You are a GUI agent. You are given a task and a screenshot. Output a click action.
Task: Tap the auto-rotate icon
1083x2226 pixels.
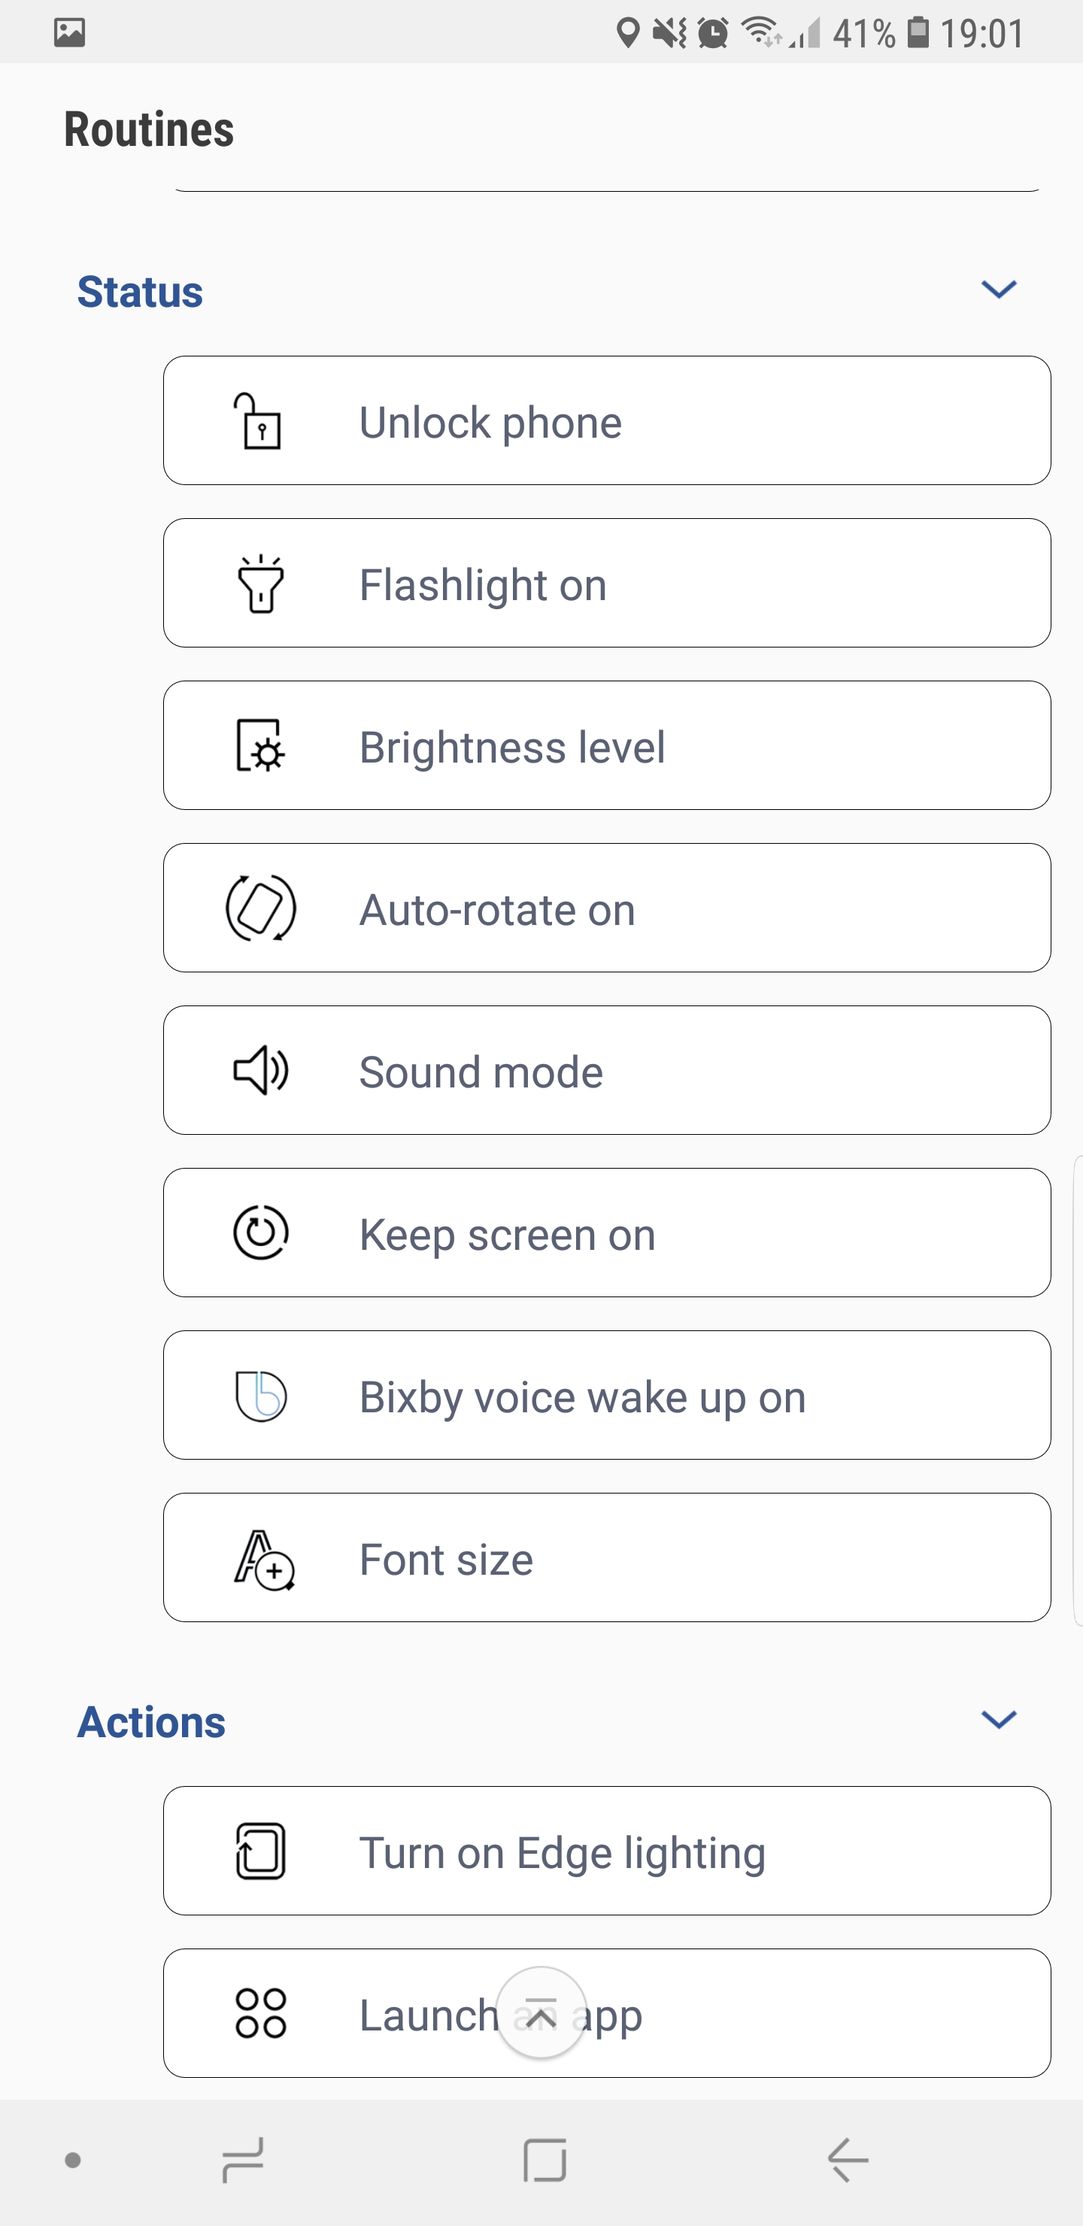point(260,908)
